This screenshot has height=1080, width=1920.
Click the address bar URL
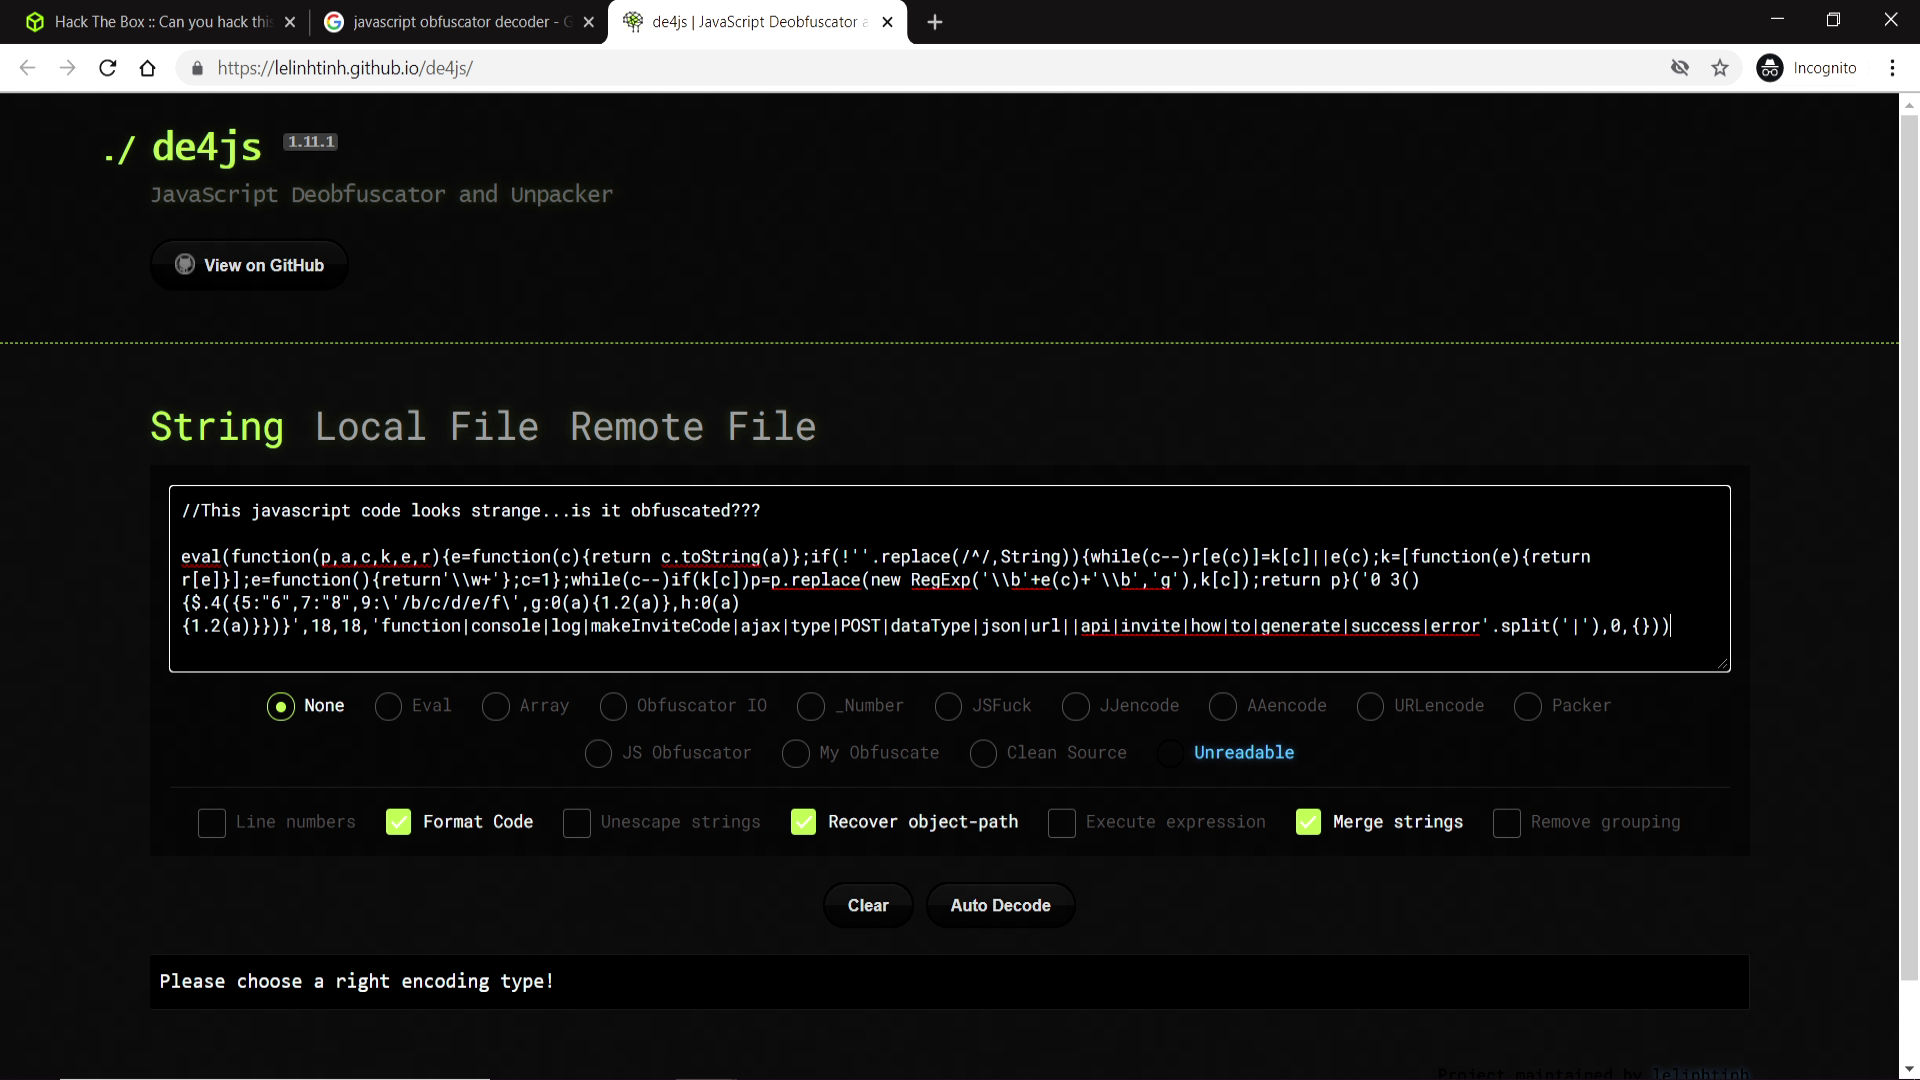[x=345, y=68]
